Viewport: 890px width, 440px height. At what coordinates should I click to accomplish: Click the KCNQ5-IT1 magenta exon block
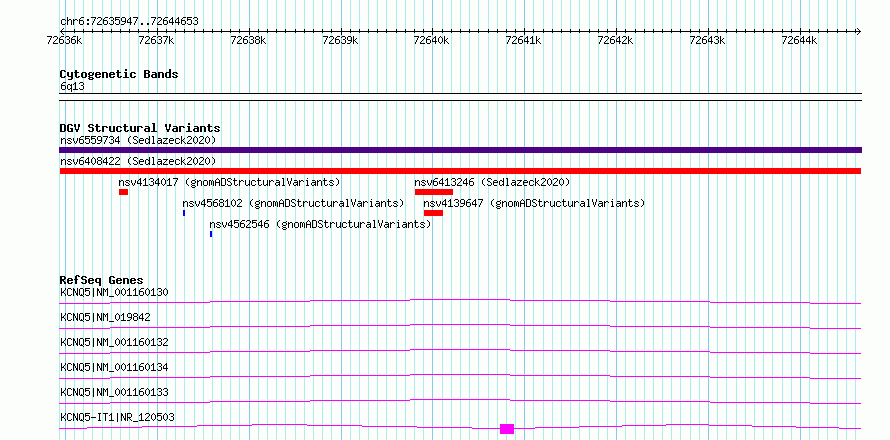(507, 429)
